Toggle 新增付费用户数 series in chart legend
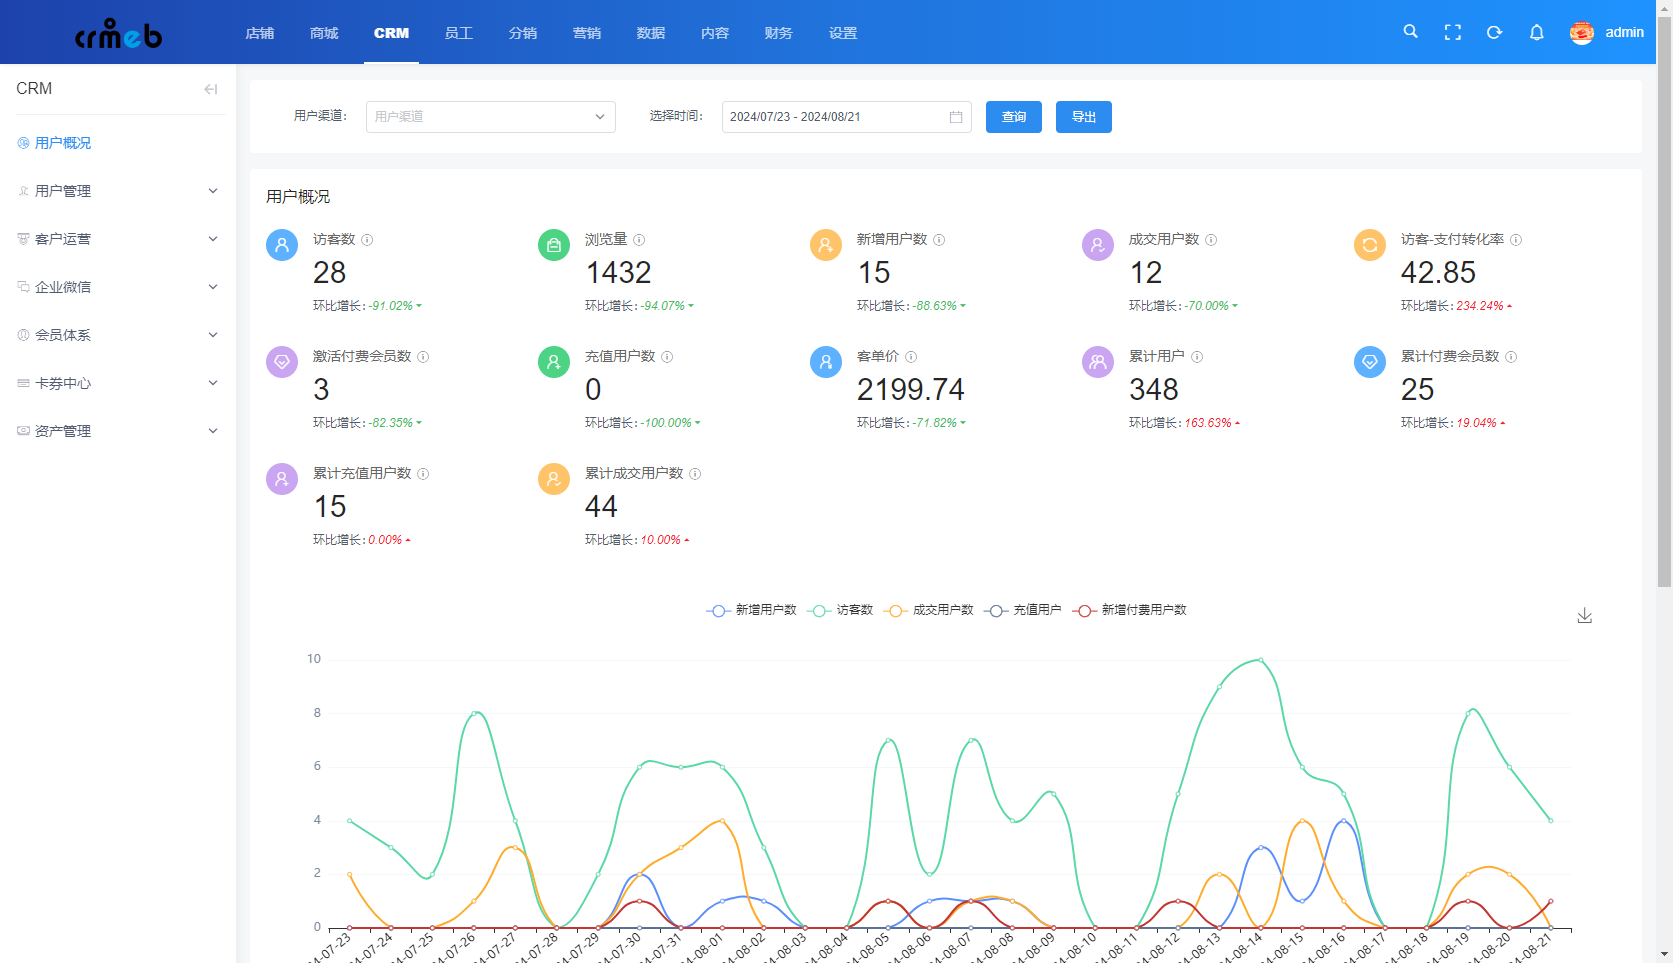Screen dimensions: 1674x963 [x=1129, y=610]
